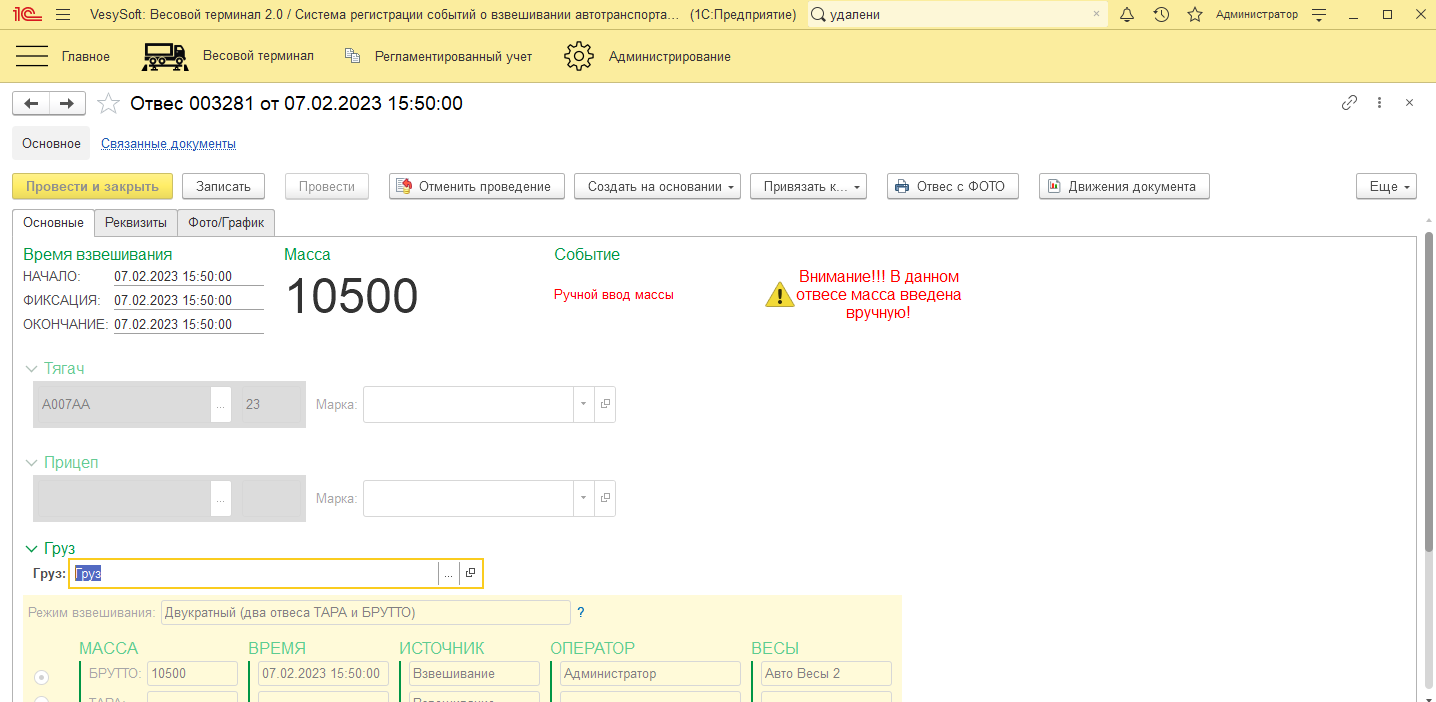This screenshot has width=1436, height=702.
Task: Click the search field at top
Action: pyautogui.click(x=955, y=15)
